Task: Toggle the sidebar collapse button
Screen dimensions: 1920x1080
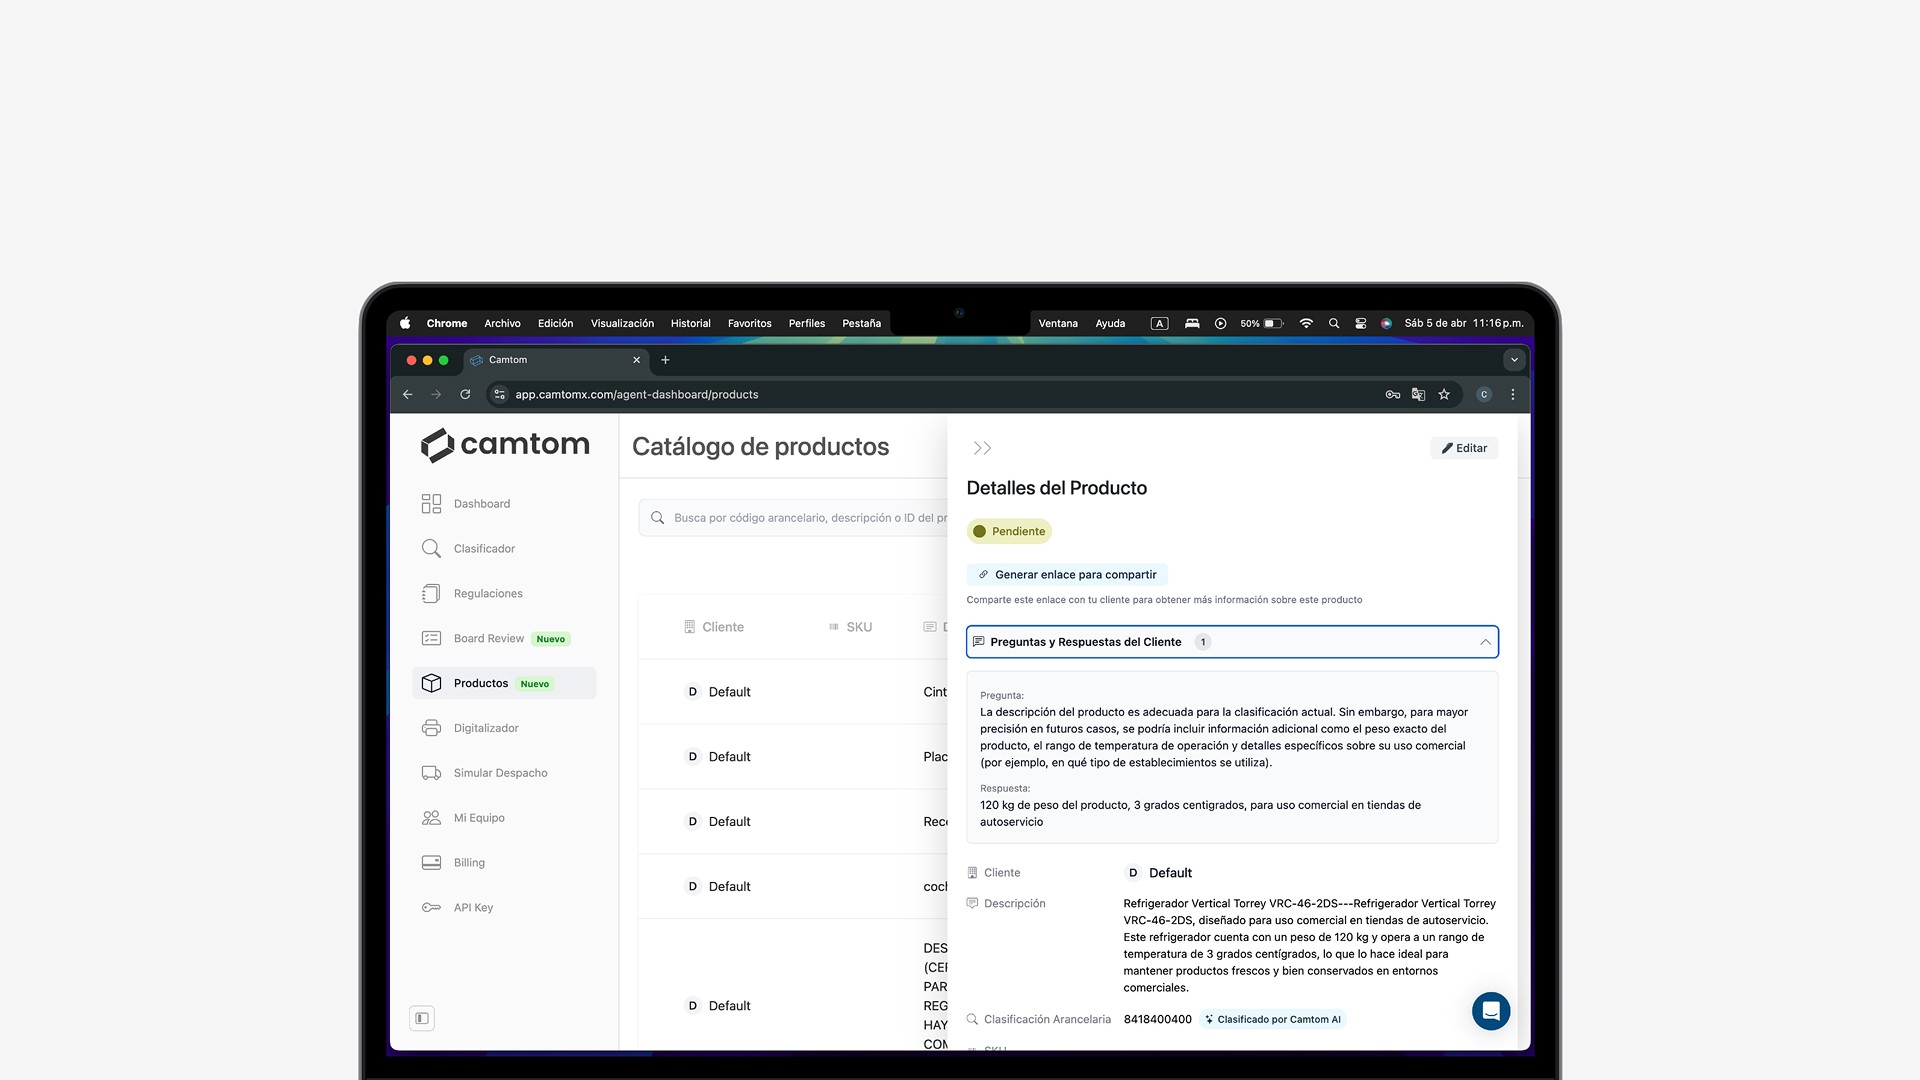Action: click(x=422, y=1019)
